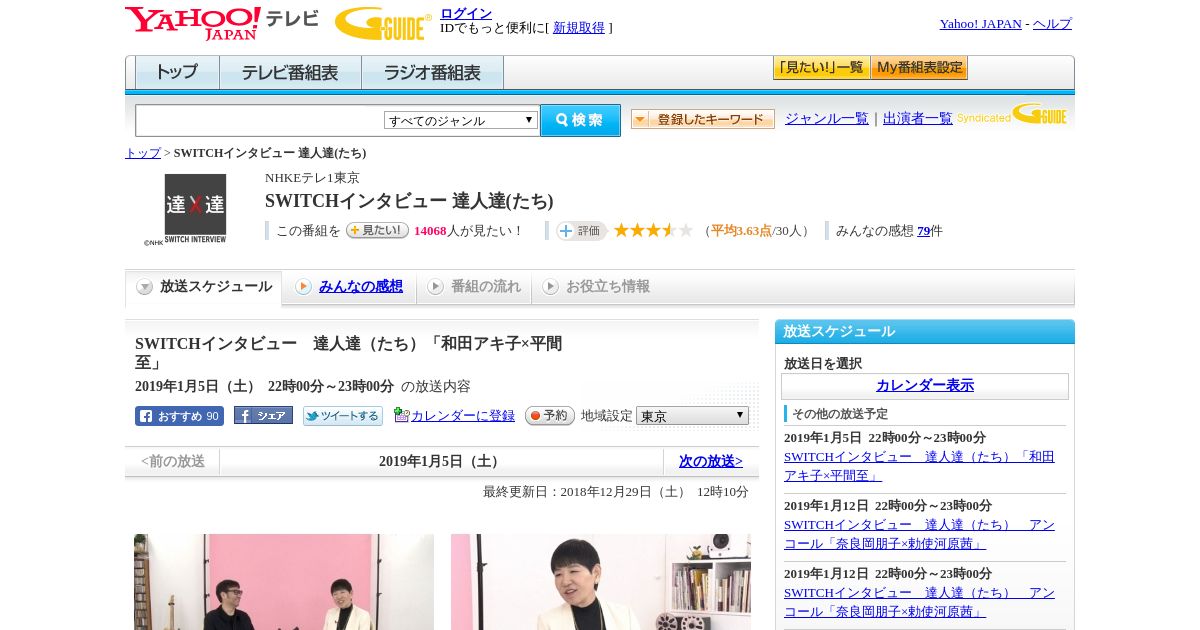Open the ログイン link
This screenshot has width=1200, height=630.
(x=466, y=13)
